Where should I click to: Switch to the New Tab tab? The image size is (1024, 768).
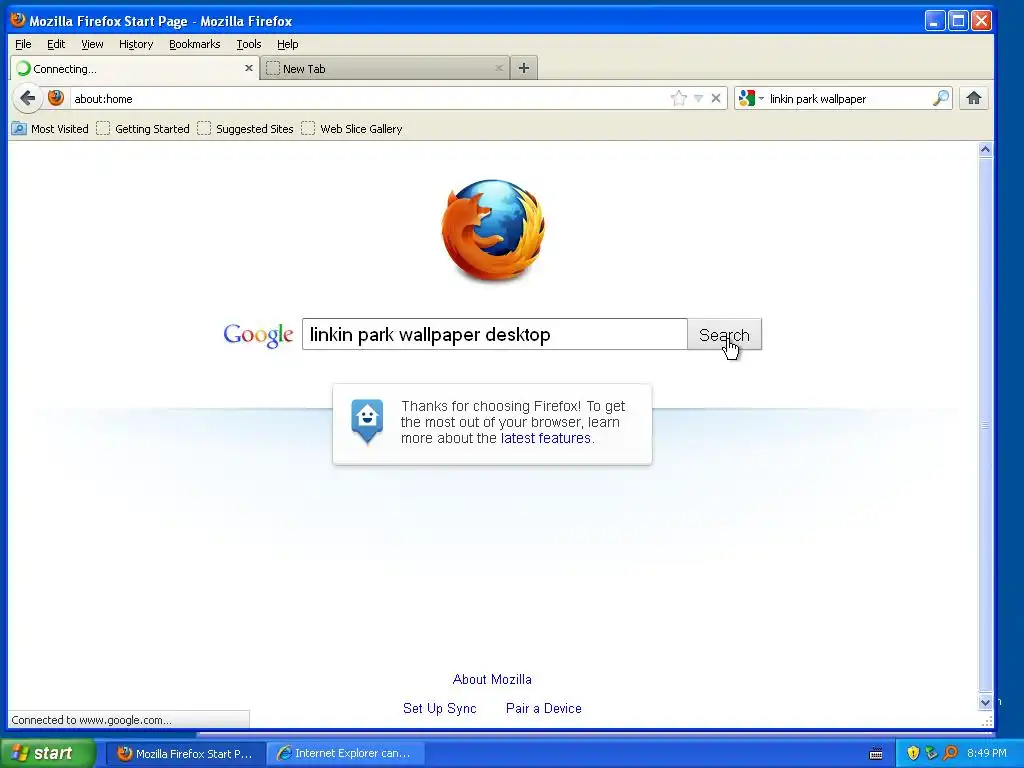tap(384, 69)
